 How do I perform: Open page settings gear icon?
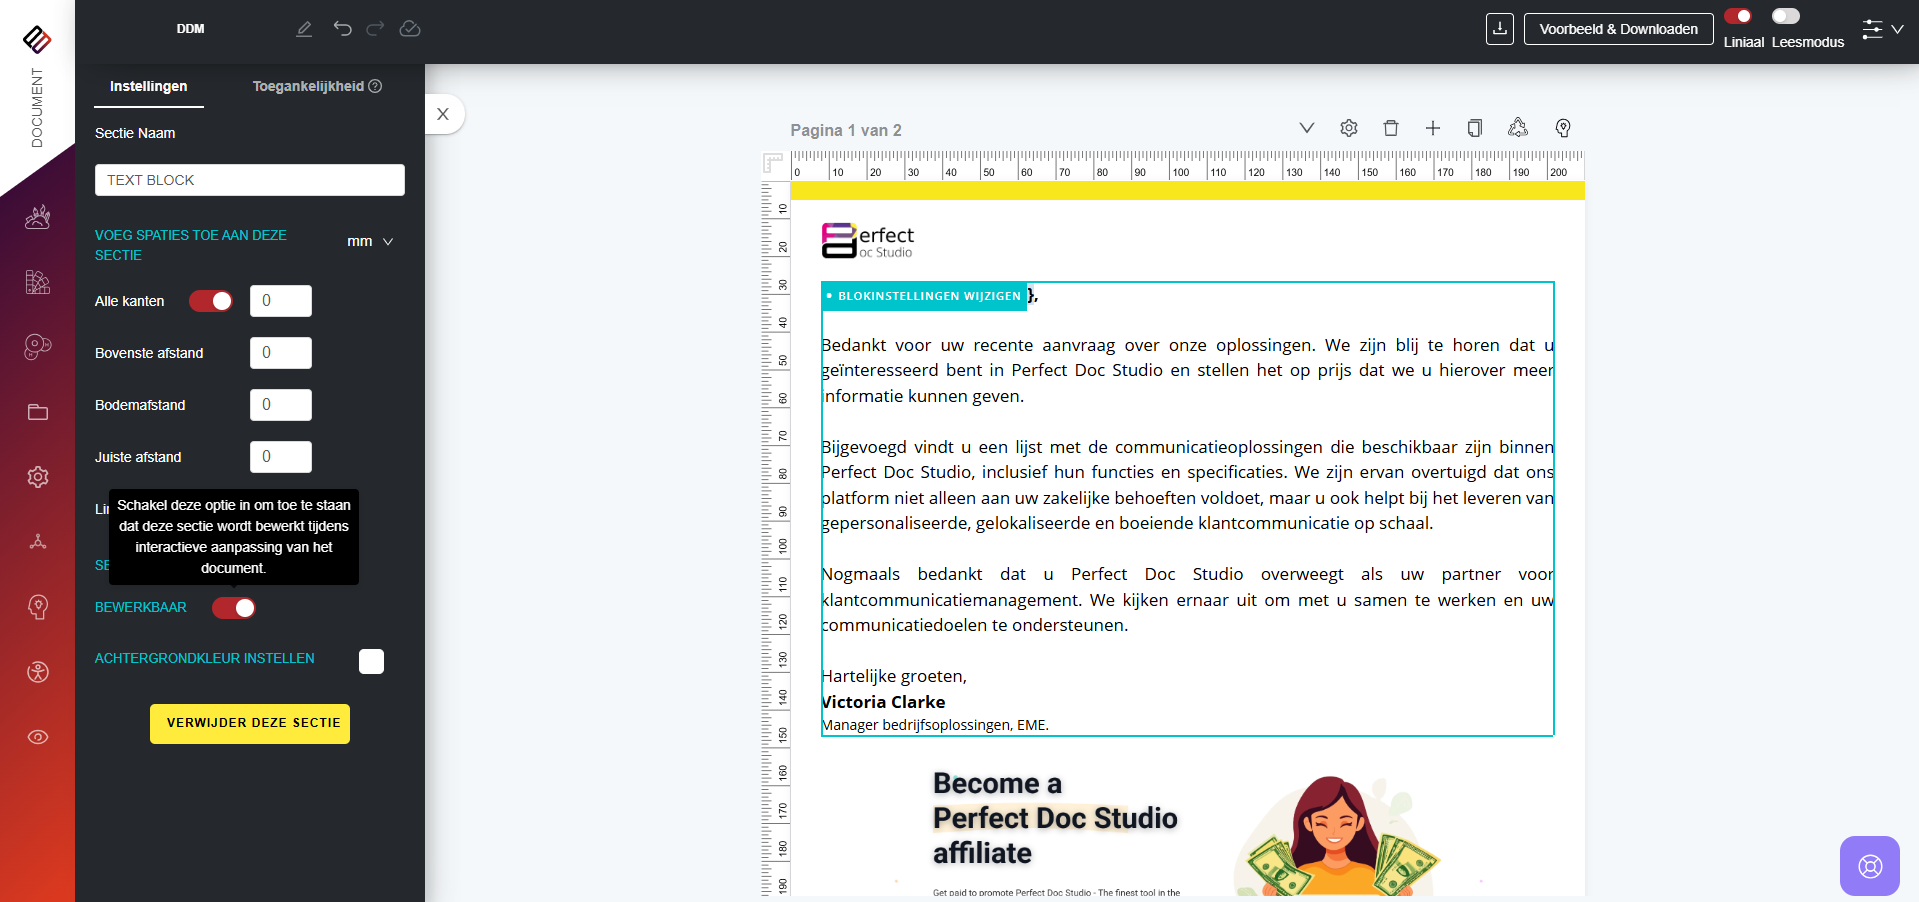click(1348, 128)
